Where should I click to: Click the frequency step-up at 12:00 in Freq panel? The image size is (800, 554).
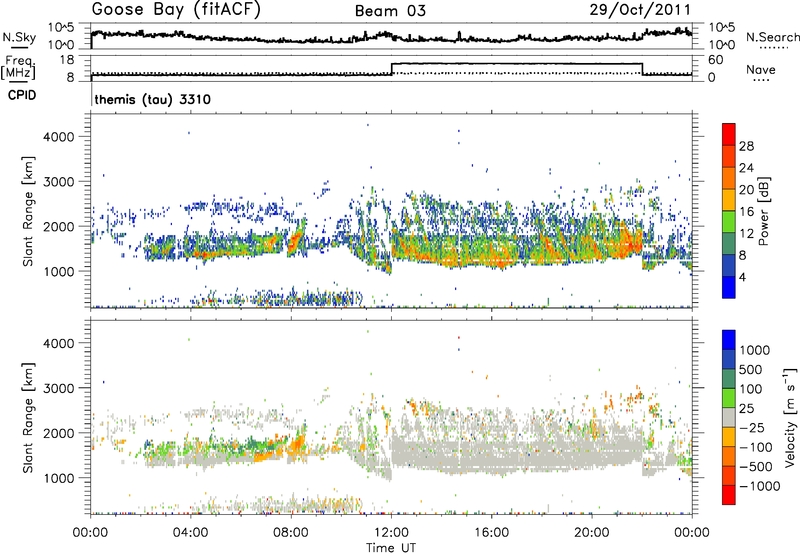(x=391, y=69)
